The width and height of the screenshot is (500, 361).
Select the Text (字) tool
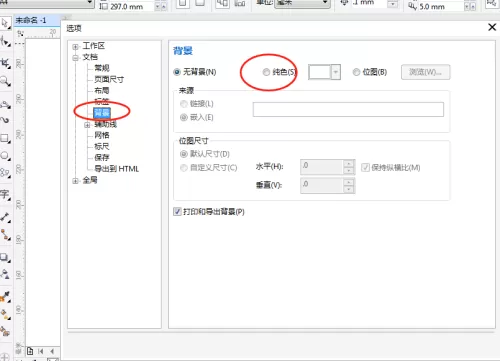pyautogui.click(x=5, y=194)
